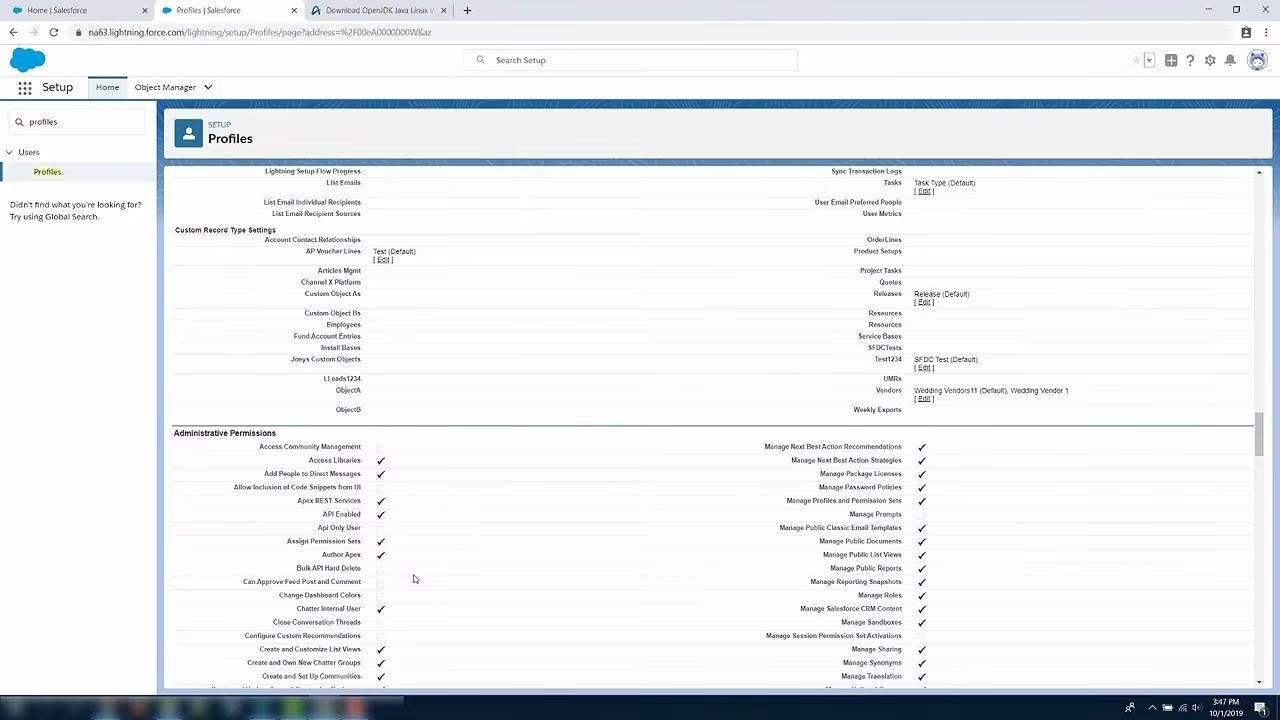Close the Home | Salesforce tab
Screen dimensions: 1280x720
(x=145, y=10)
